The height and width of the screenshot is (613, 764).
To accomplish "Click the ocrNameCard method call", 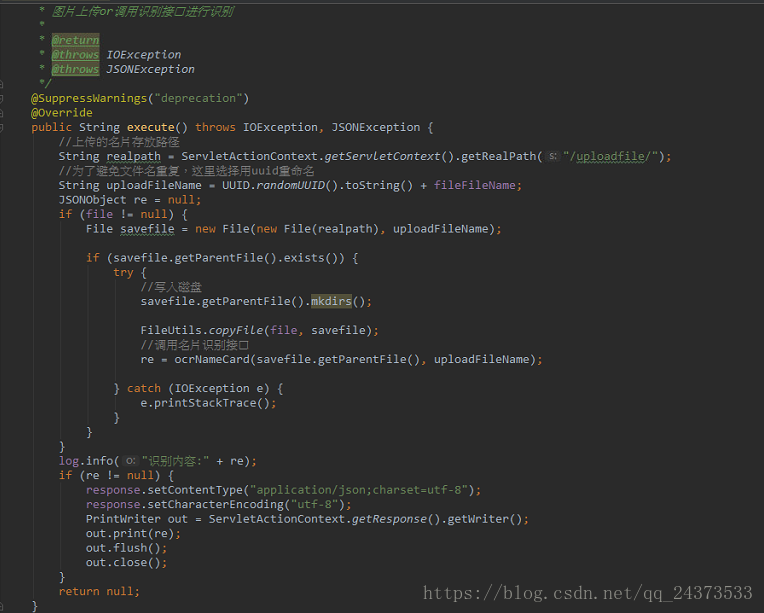I will pos(212,360).
